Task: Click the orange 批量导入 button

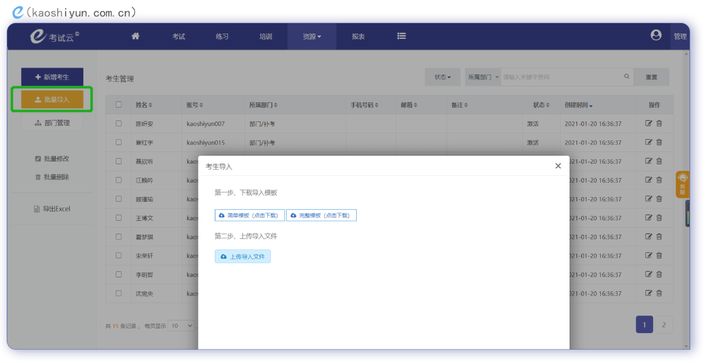Action: 52,99
